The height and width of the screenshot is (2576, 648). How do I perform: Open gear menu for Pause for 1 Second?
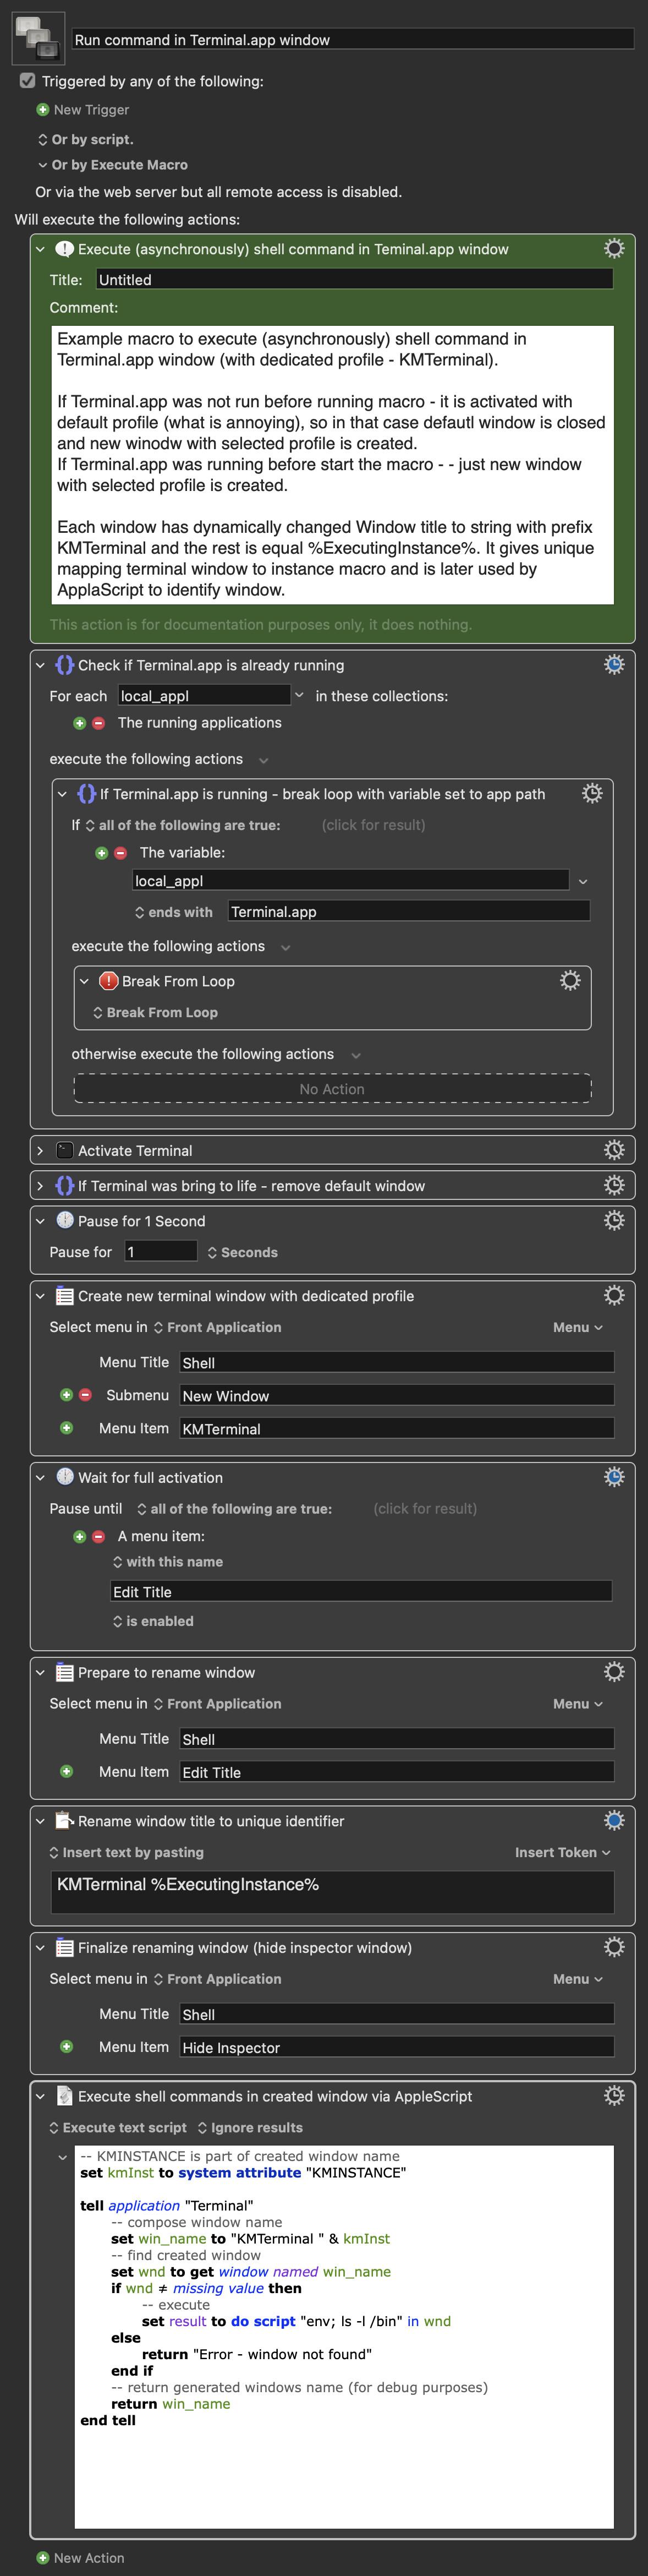614,1220
